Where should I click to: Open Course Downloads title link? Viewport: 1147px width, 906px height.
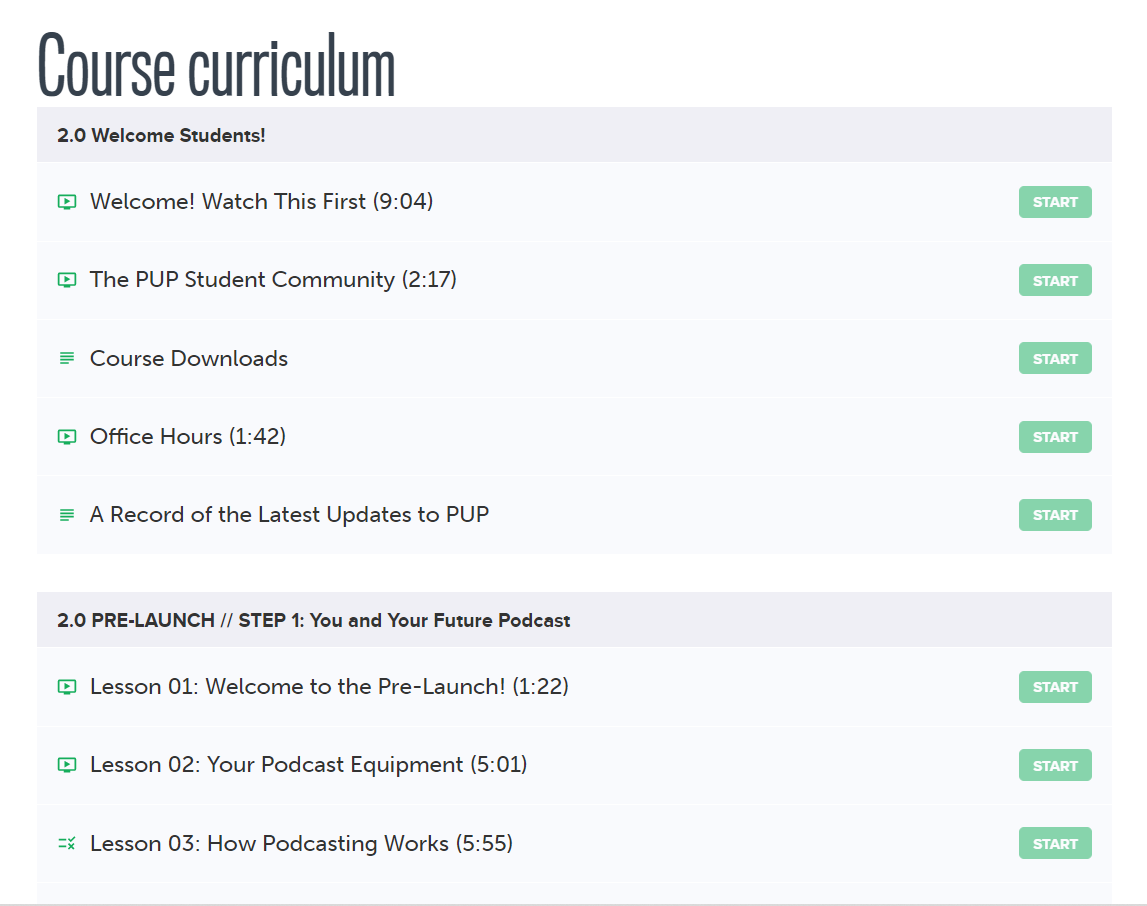pos(189,358)
